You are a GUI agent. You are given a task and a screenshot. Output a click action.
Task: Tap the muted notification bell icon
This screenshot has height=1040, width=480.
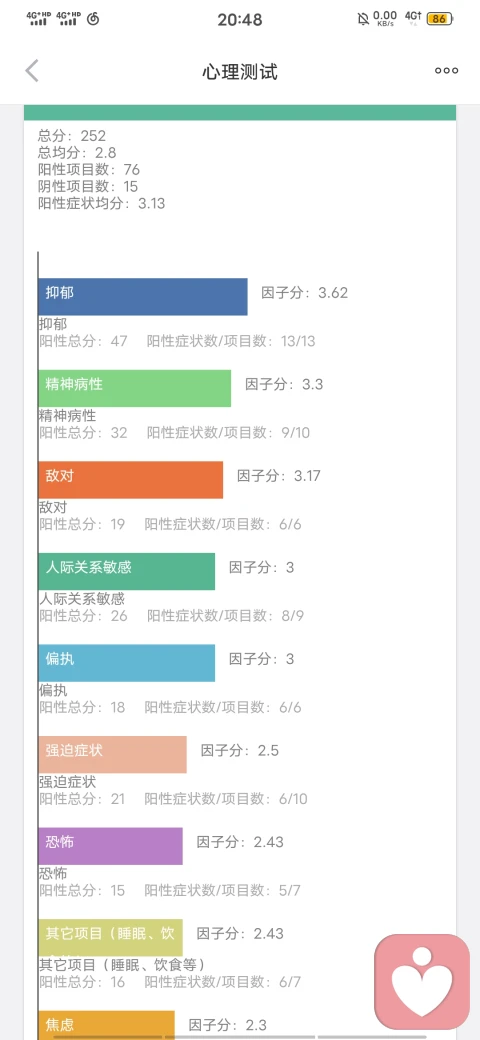pos(363,19)
